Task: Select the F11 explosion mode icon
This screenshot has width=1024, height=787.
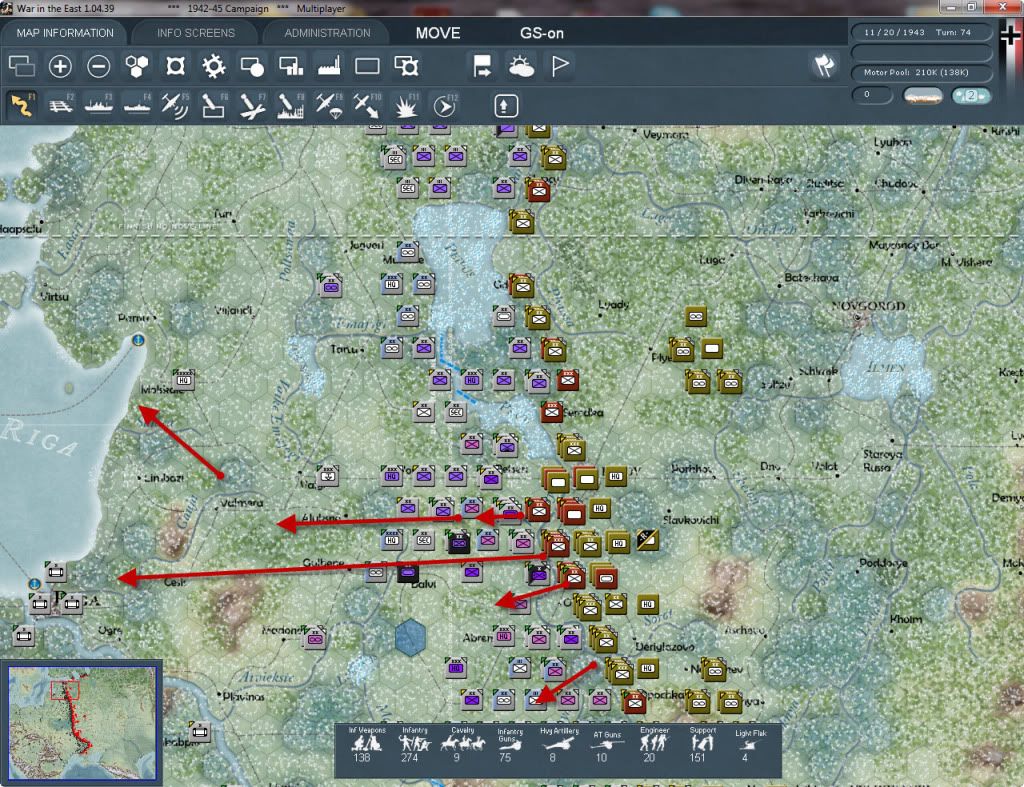Action: click(406, 106)
